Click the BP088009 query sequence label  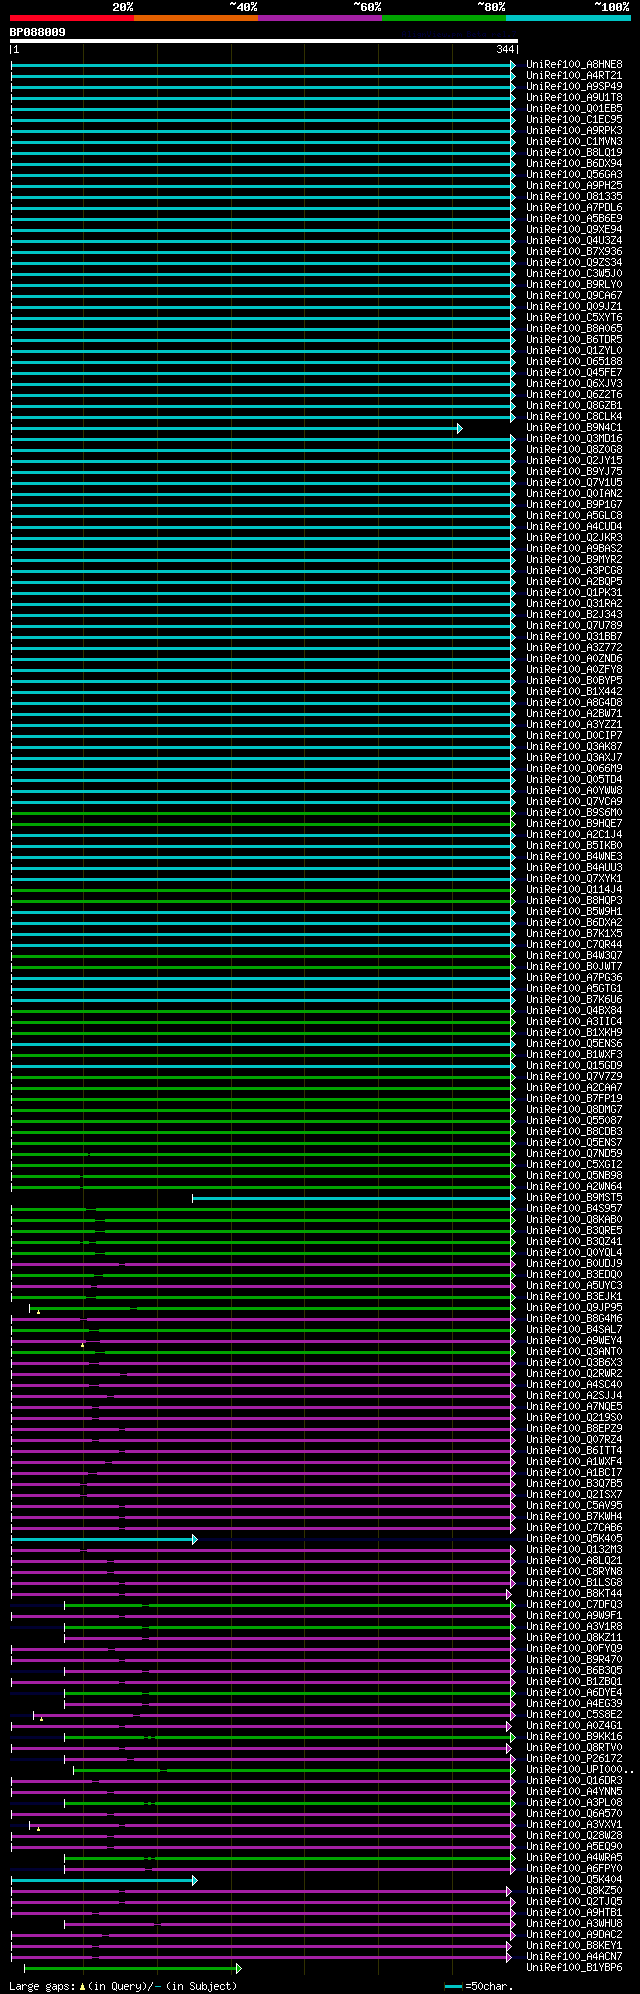[x=38, y=32]
